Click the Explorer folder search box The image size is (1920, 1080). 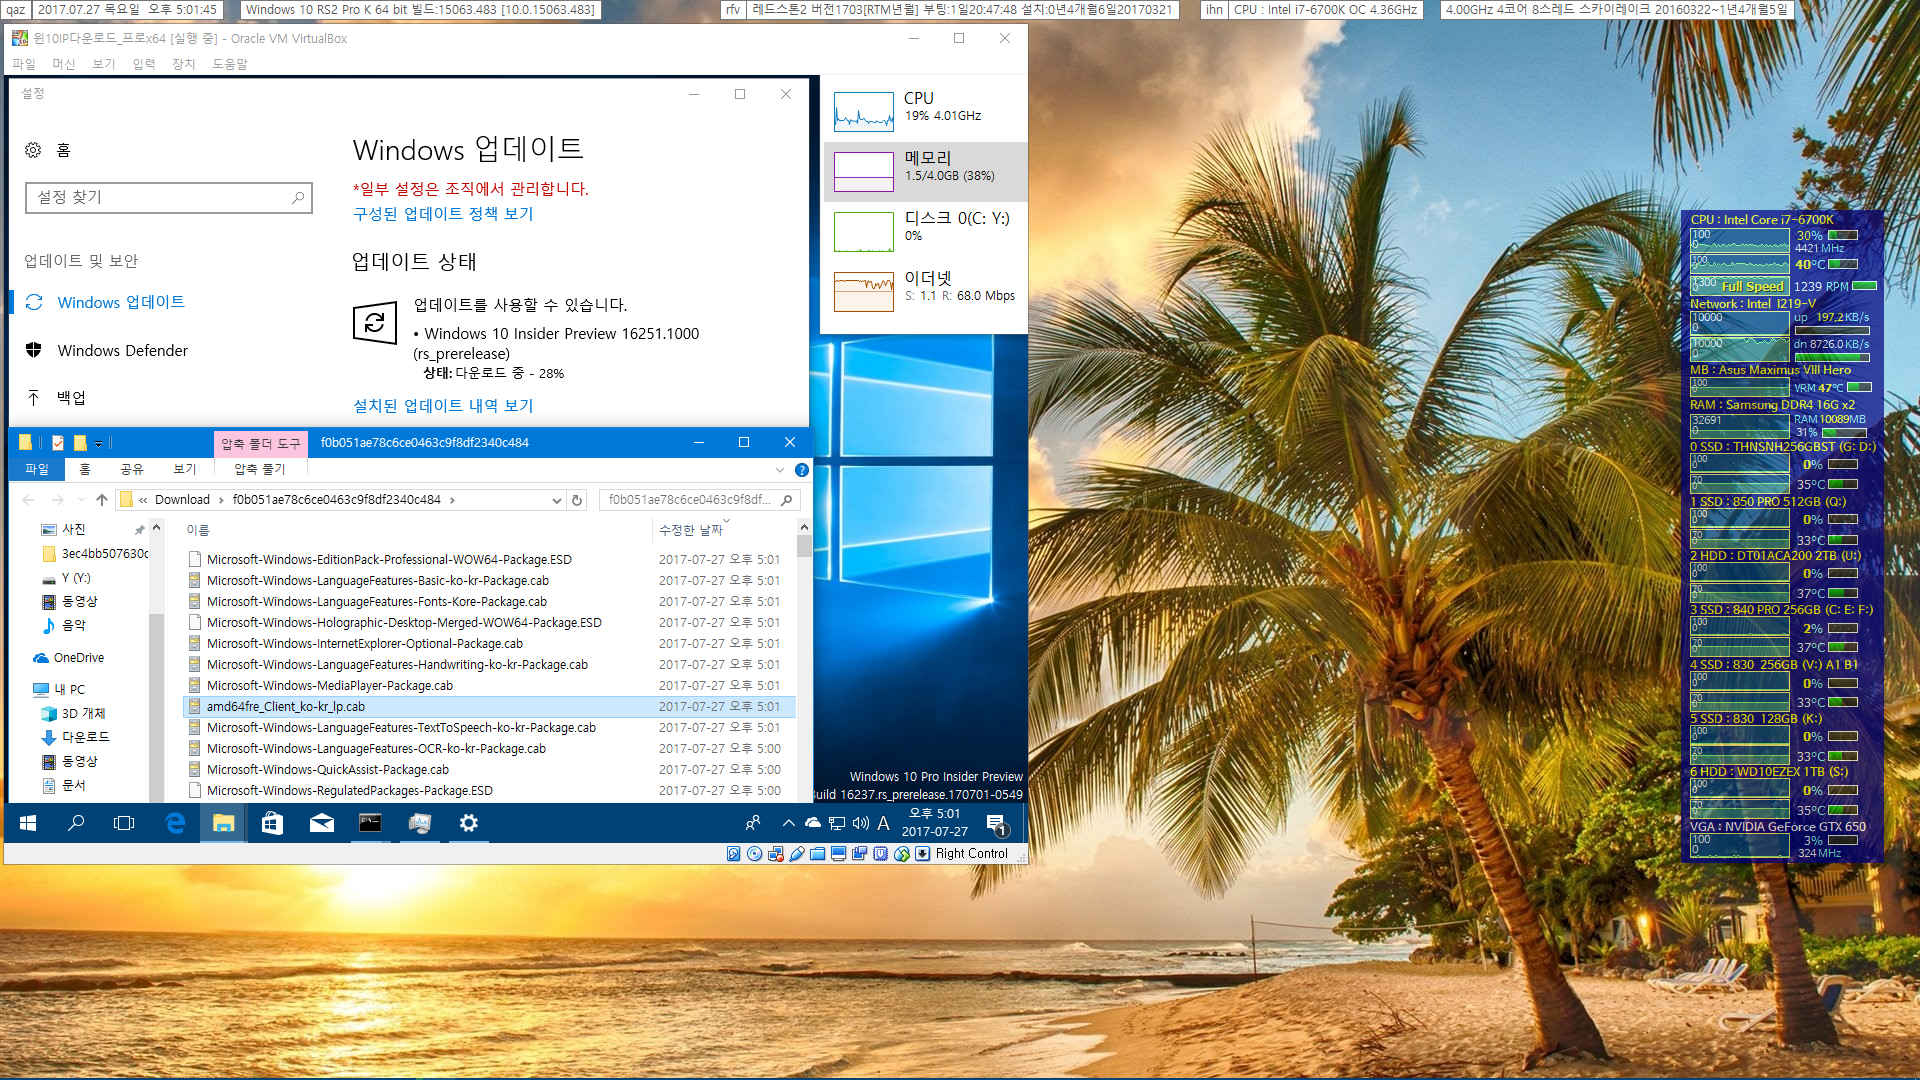point(699,500)
